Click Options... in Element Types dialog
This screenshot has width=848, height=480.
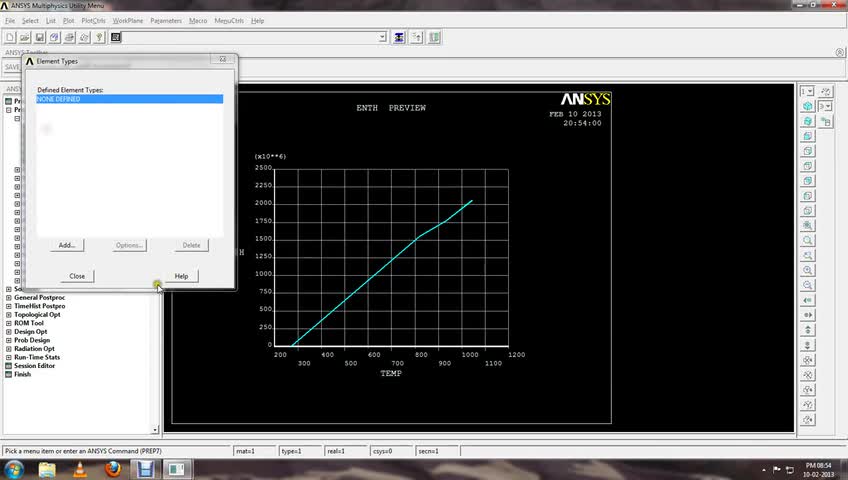click(x=129, y=245)
